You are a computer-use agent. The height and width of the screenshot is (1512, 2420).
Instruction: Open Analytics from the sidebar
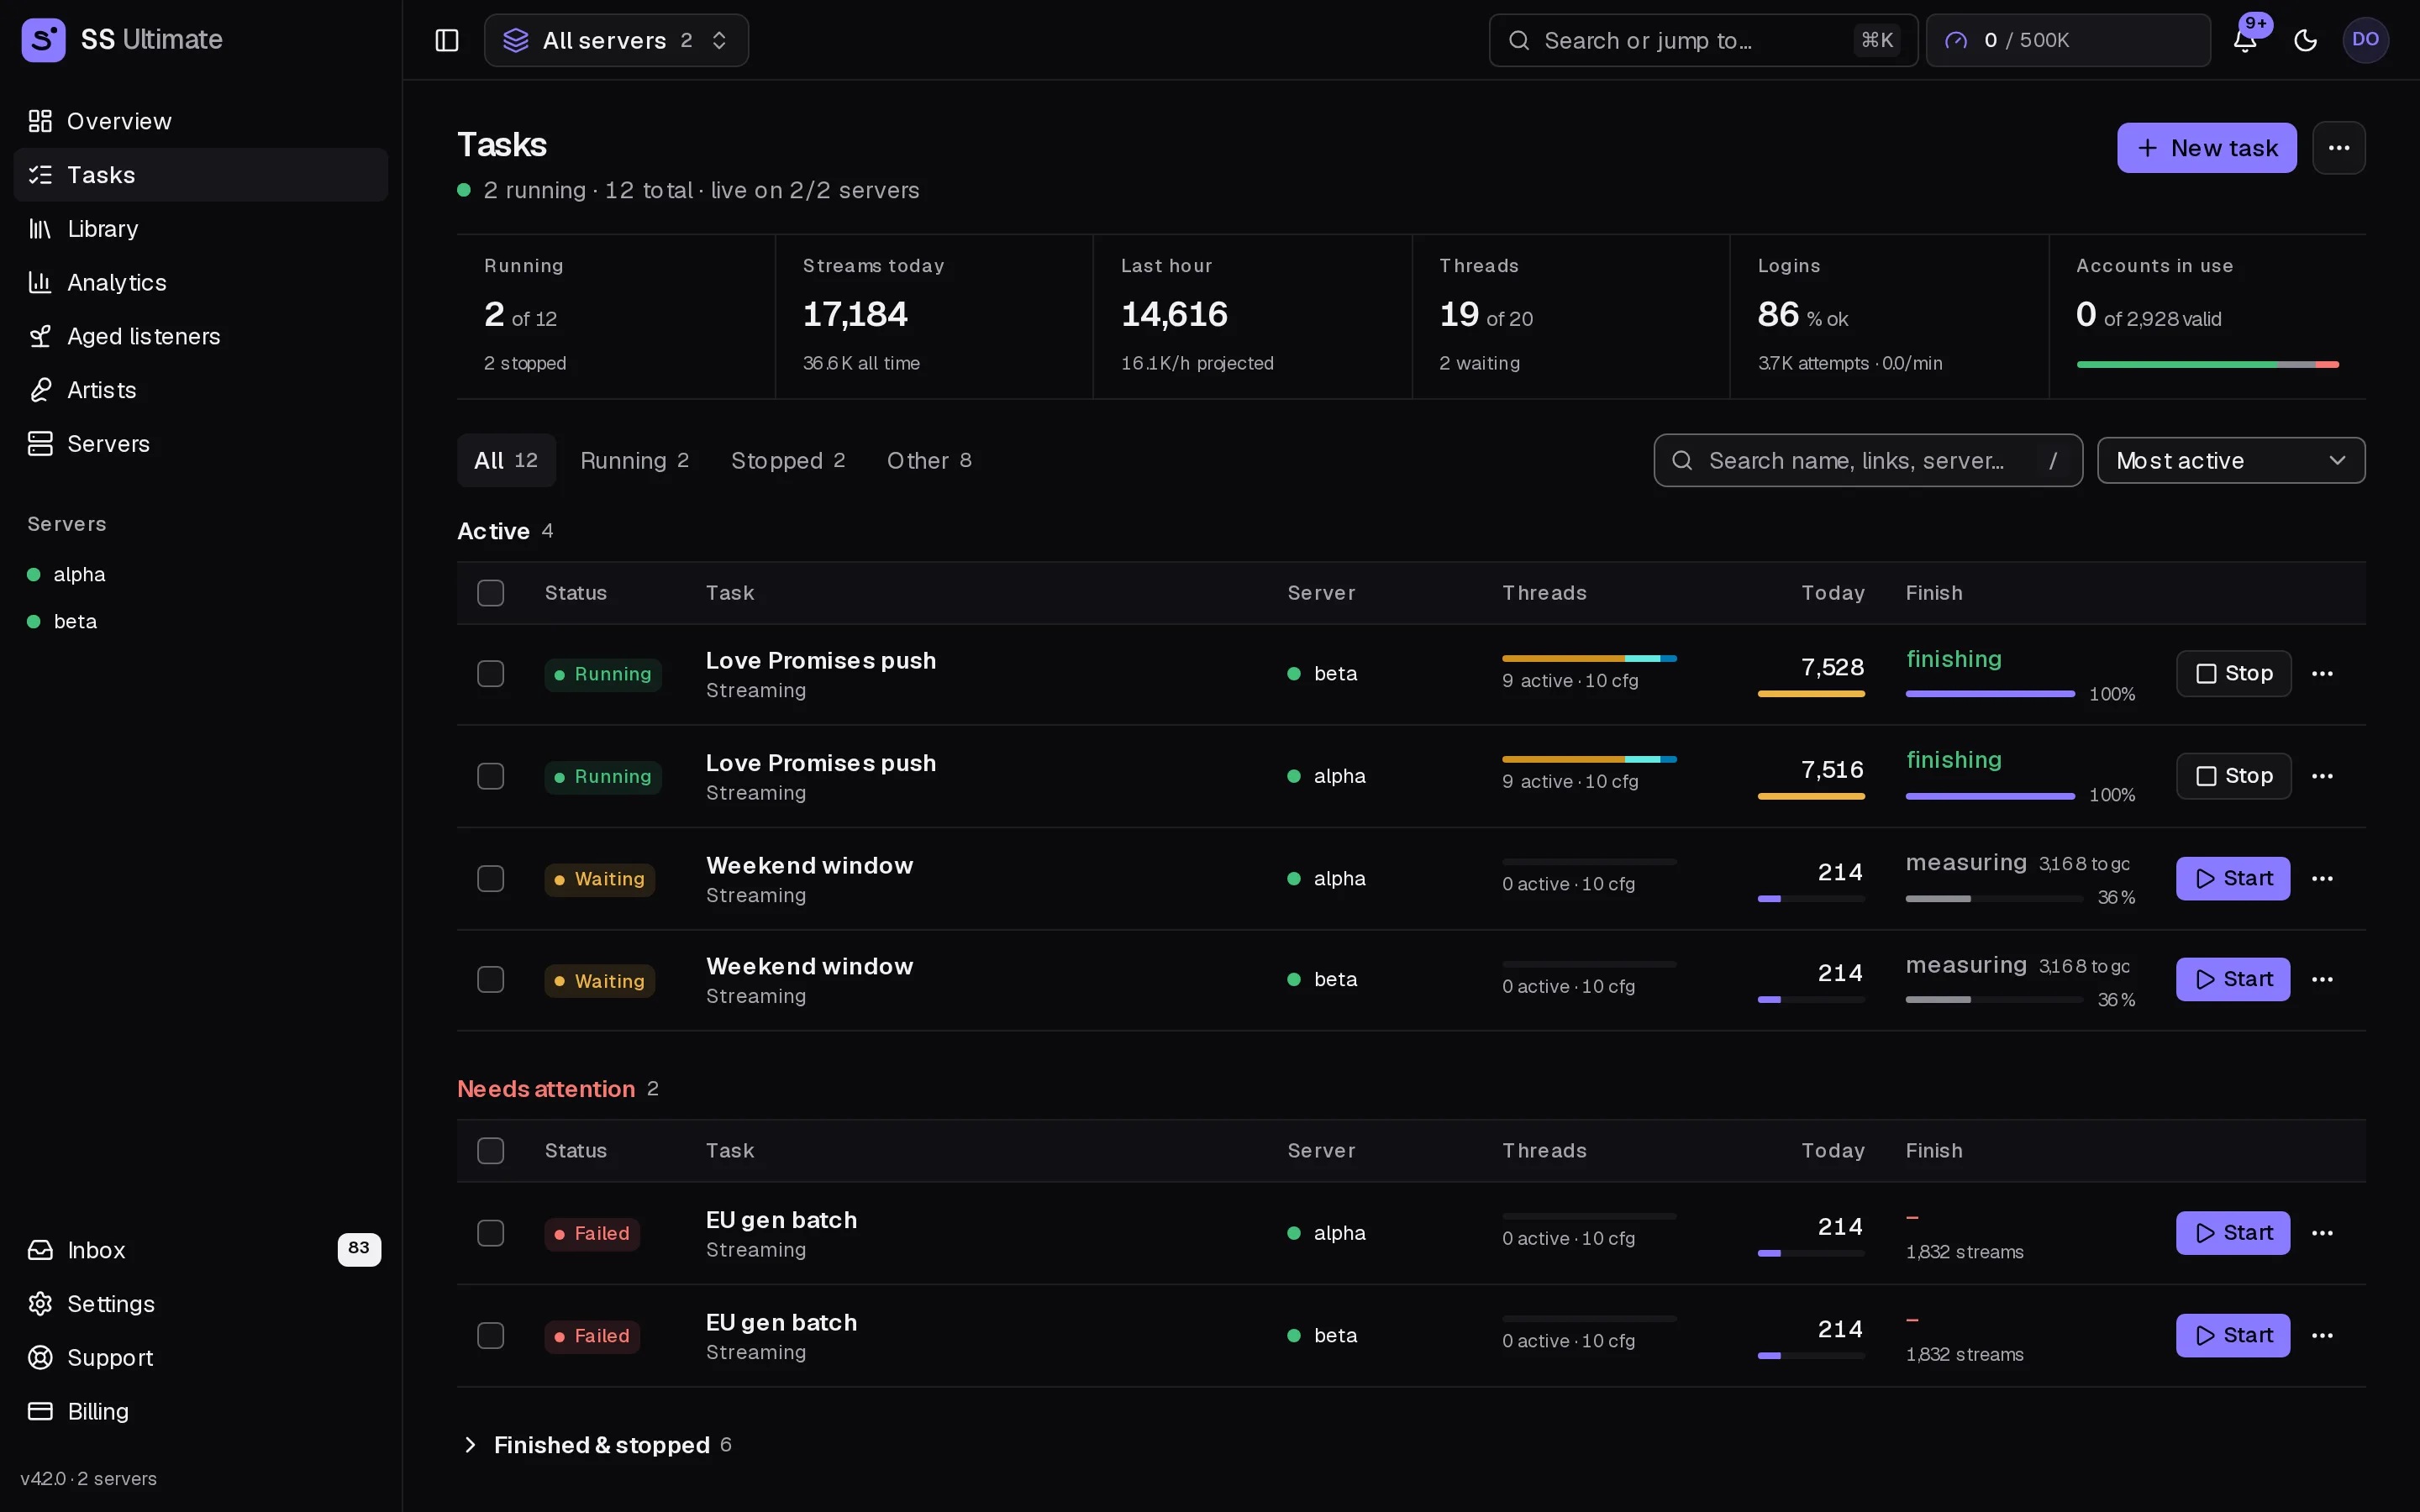(201, 283)
